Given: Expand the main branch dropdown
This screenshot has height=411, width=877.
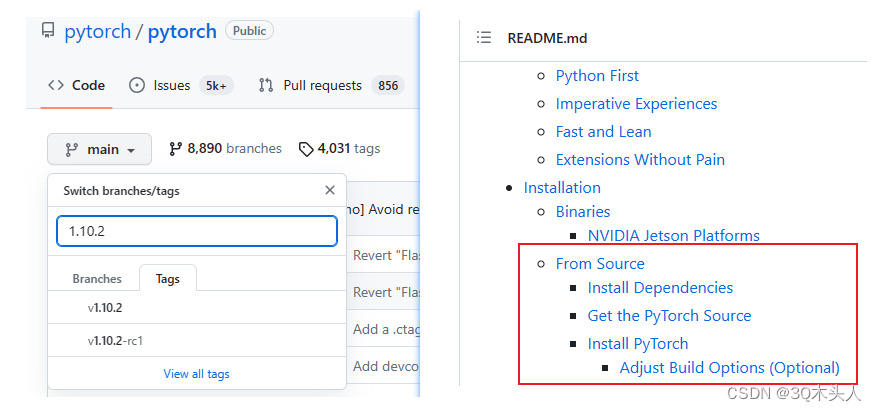Looking at the screenshot, I should pyautogui.click(x=100, y=149).
